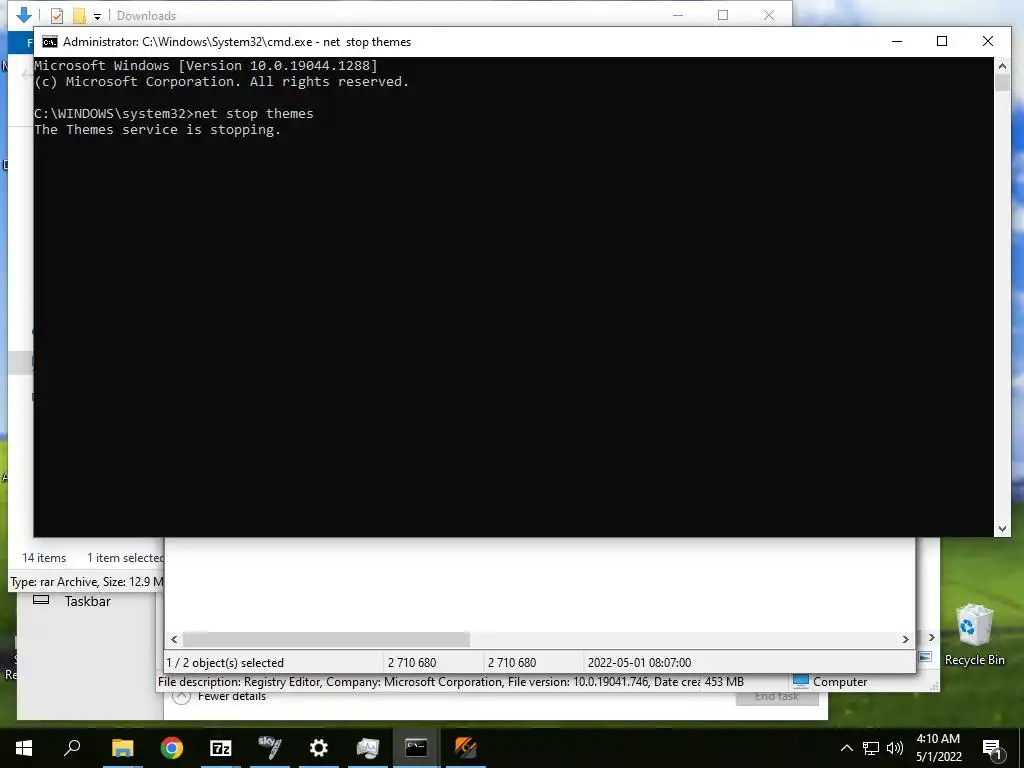This screenshot has height=768, width=1024.
Task: Minimize the Downloads Explorer window
Action: click(678, 14)
